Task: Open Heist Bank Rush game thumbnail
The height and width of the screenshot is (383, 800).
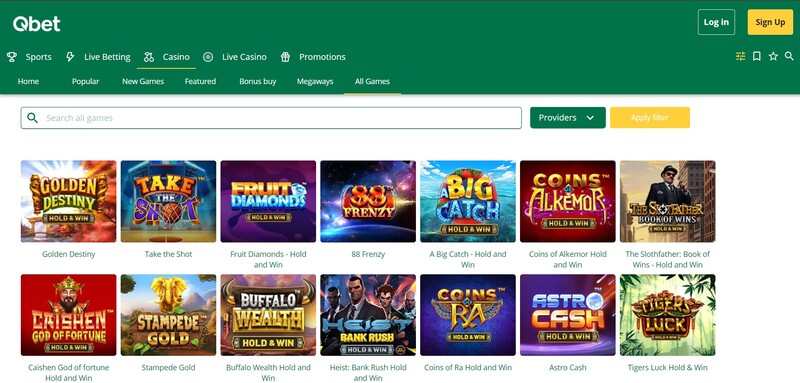Action: pyautogui.click(x=368, y=315)
